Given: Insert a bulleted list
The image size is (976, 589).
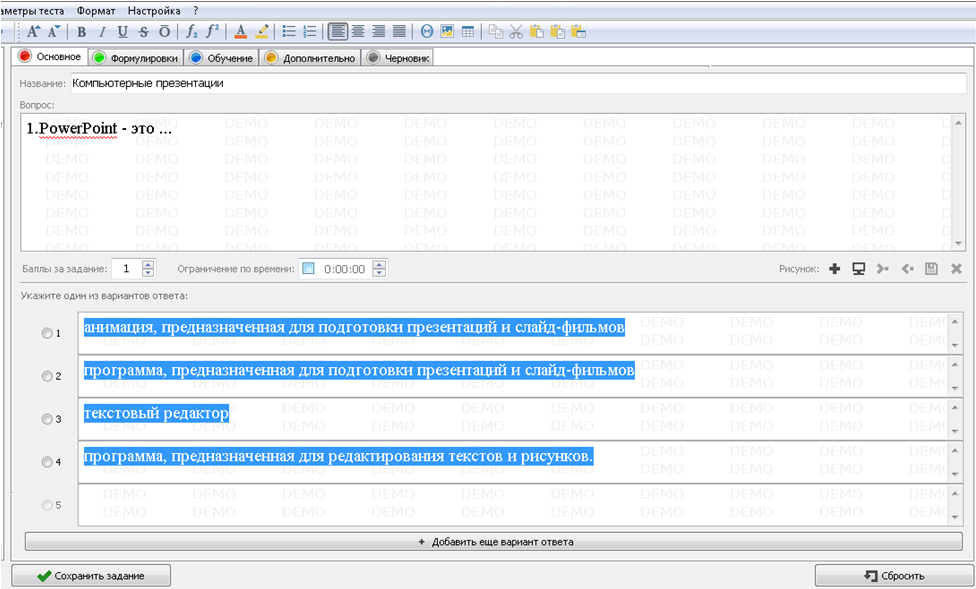Looking at the screenshot, I should (289, 32).
